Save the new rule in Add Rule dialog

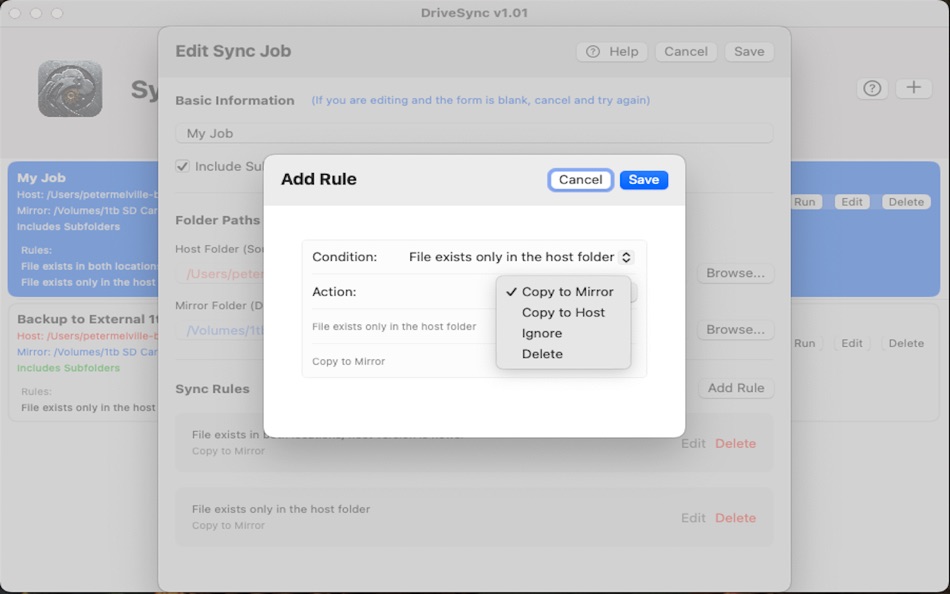(x=643, y=180)
